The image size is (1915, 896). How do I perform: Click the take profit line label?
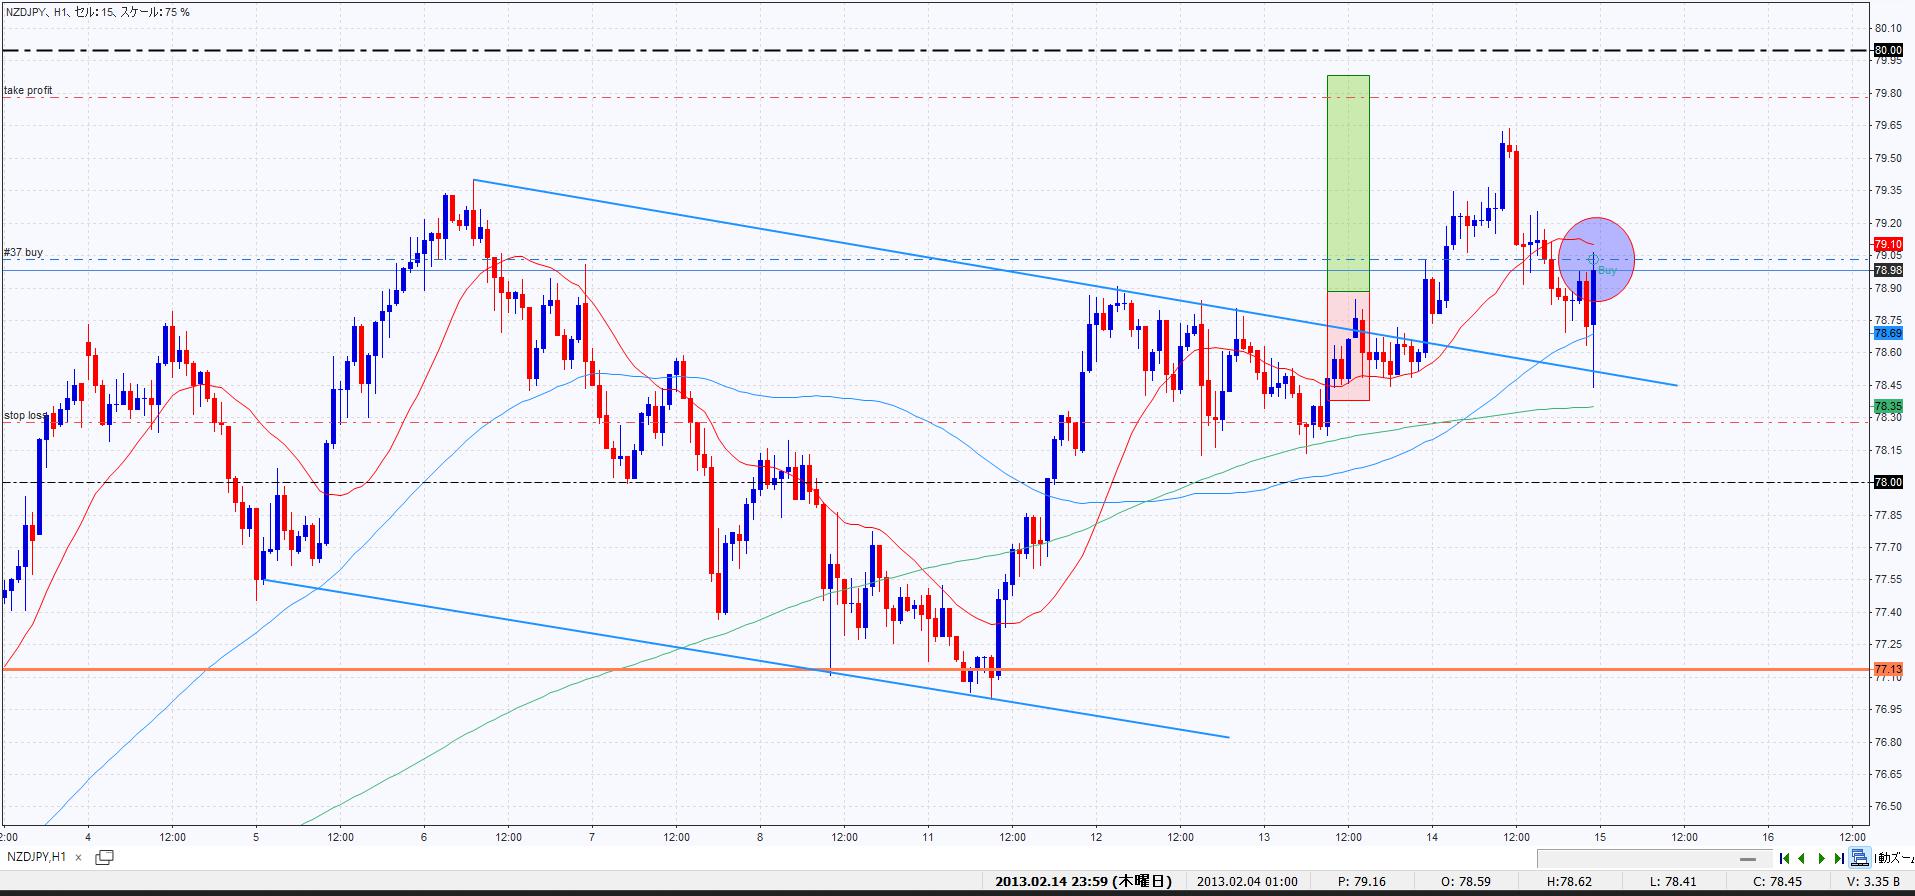point(28,91)
